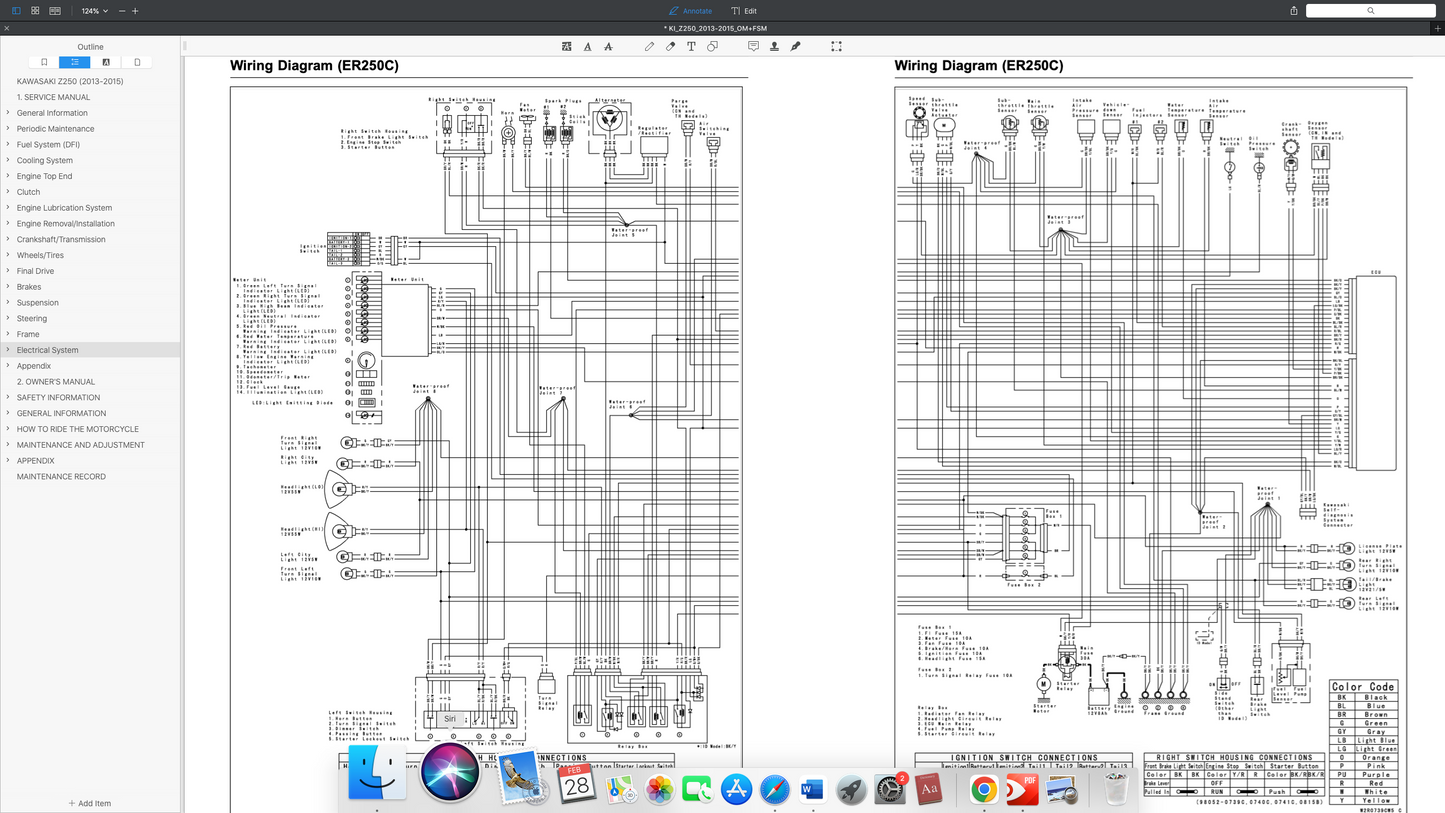Select the pencil drawing tool

[649, 46]
